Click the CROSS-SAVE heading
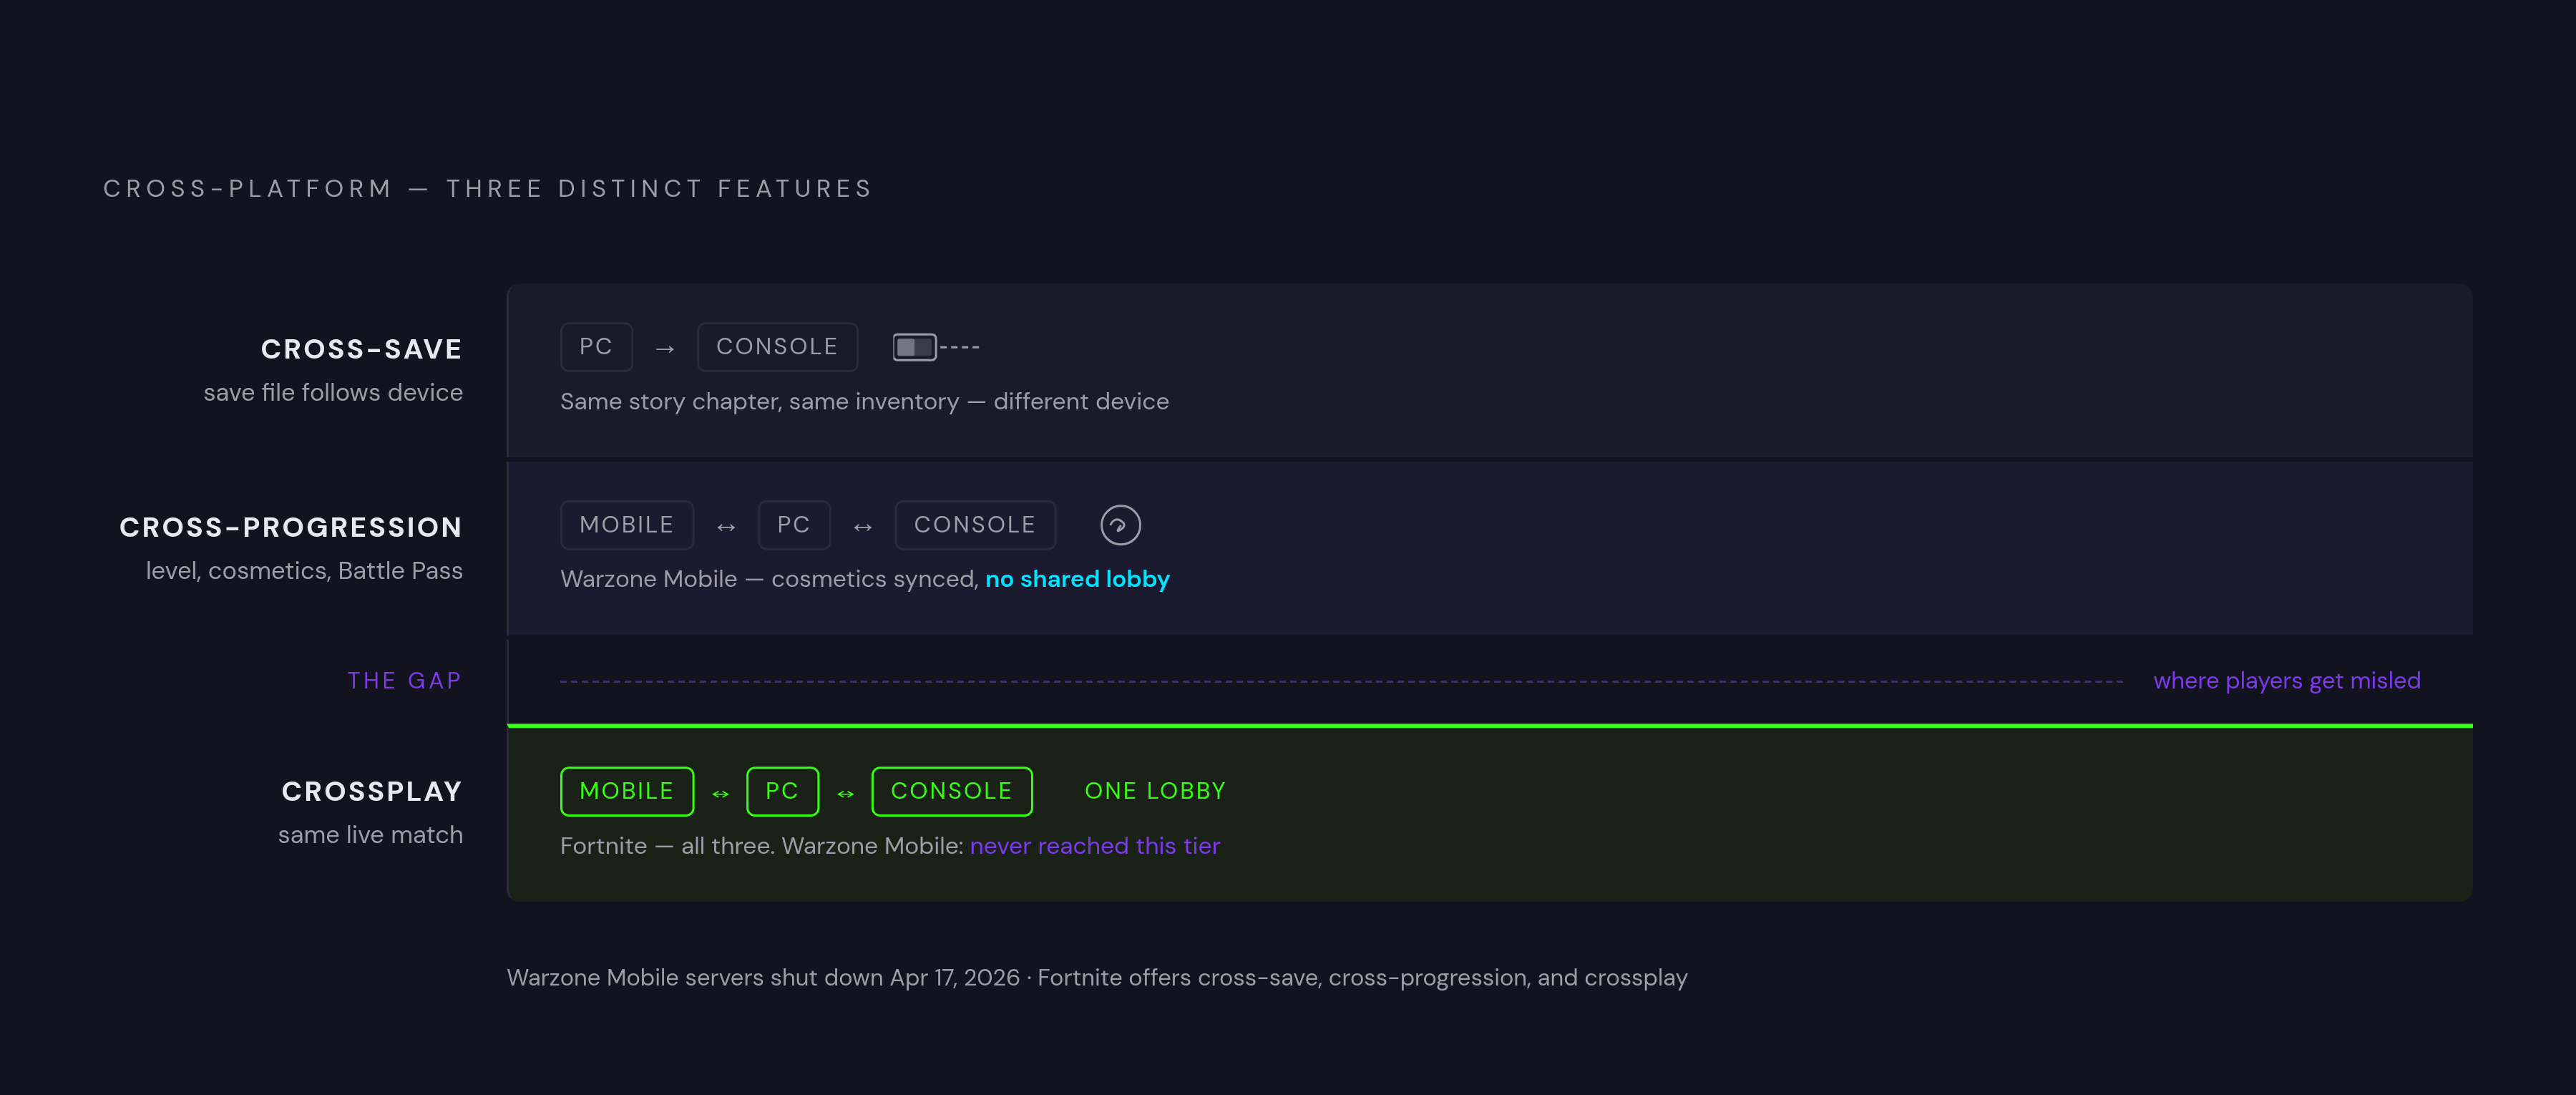The height and width of the screenshot is (1095, 2576). [x=362, y=349]
